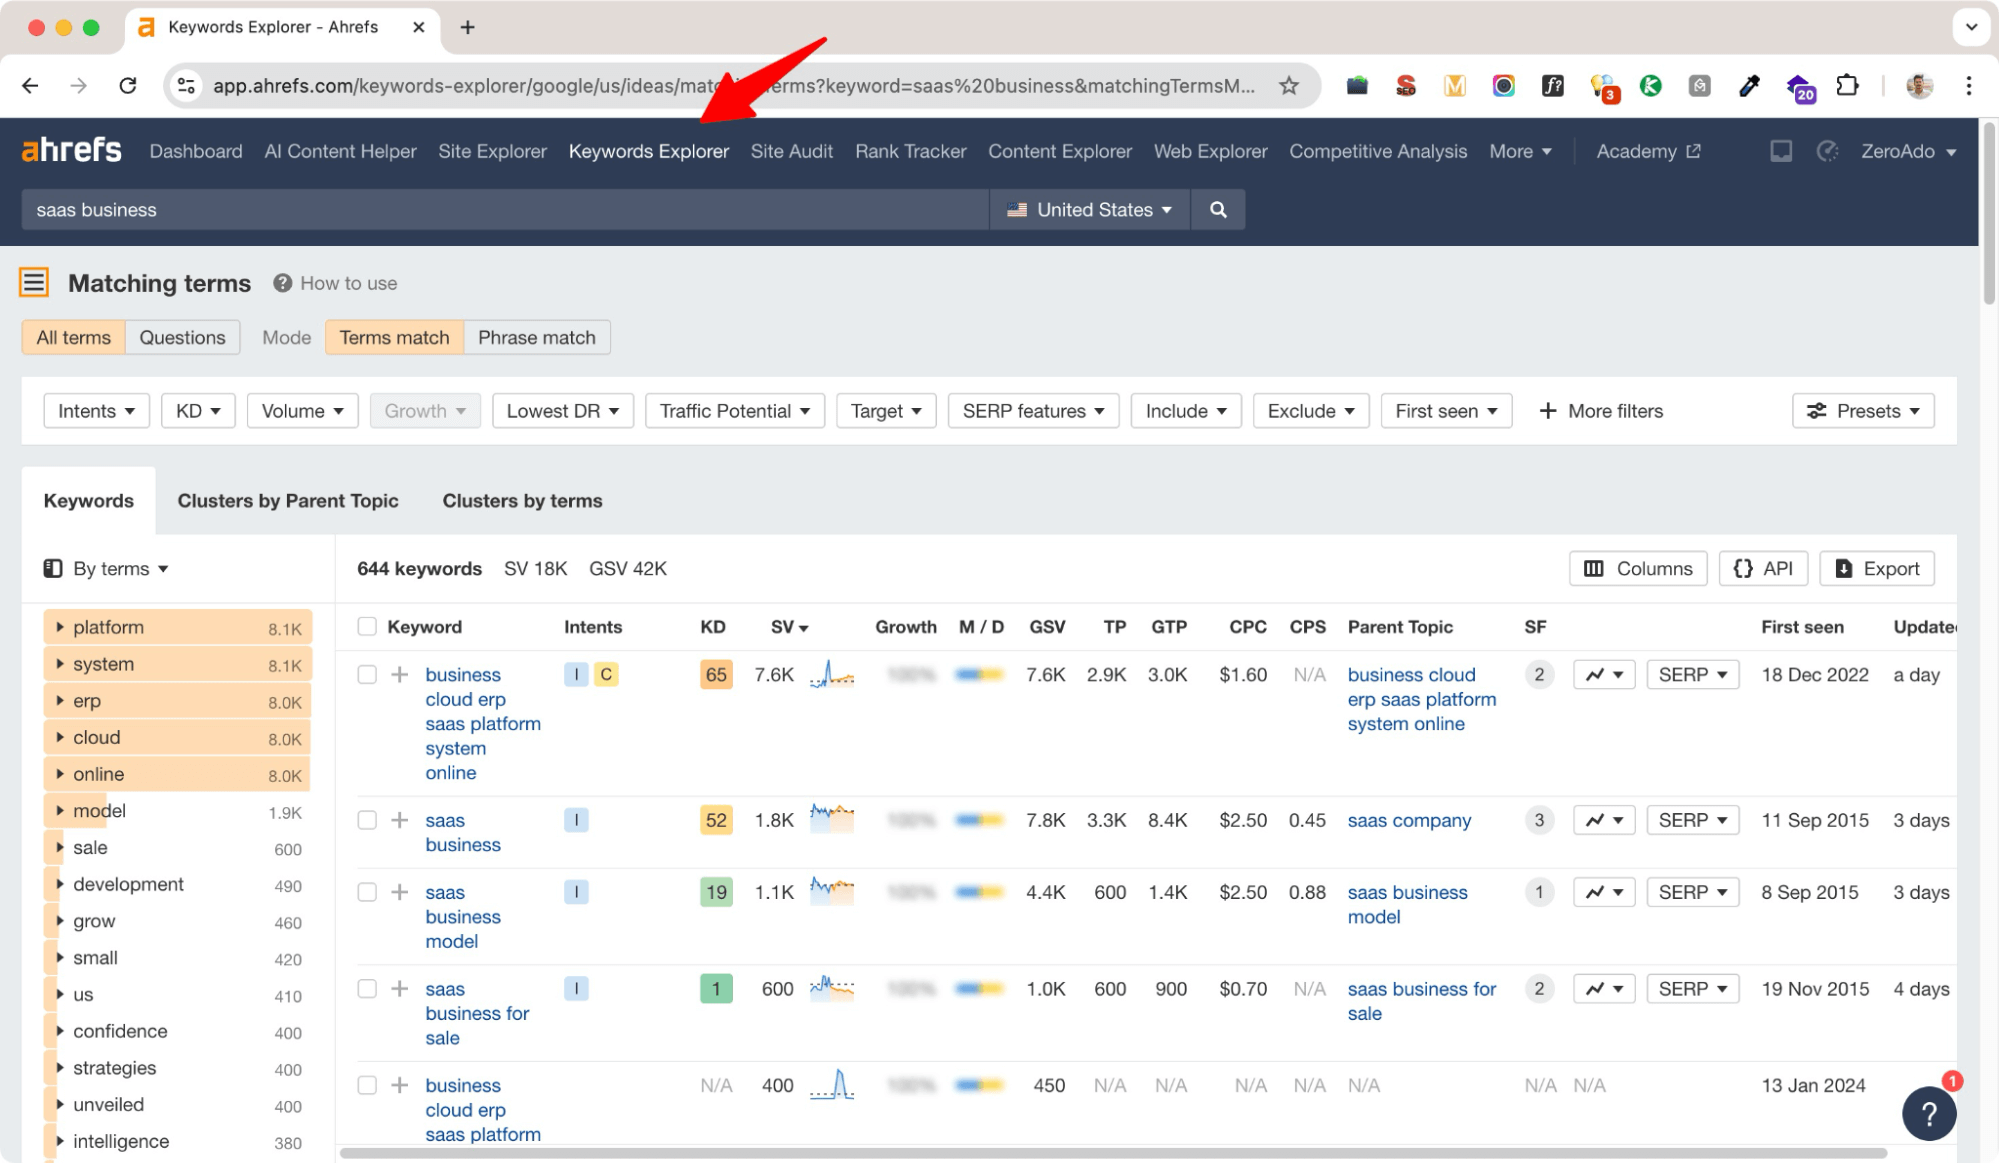Image resolution: width=1999 pixels, height=1163 pixels.
Task: Open Site Audit from top navigation
Action: (791, 151)
